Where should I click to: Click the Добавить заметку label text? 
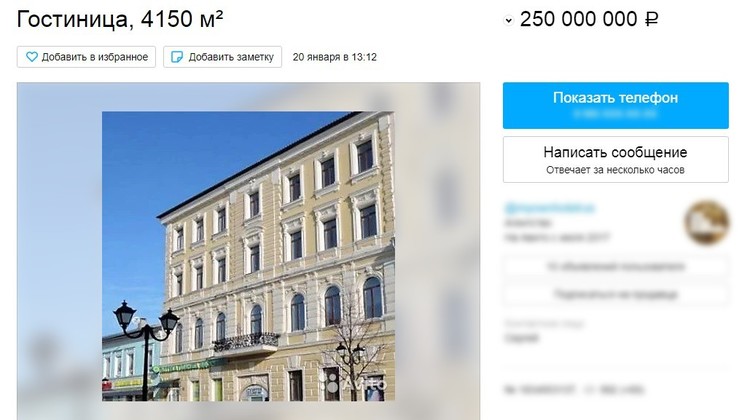pyautogui.click(x=231, y=57)
